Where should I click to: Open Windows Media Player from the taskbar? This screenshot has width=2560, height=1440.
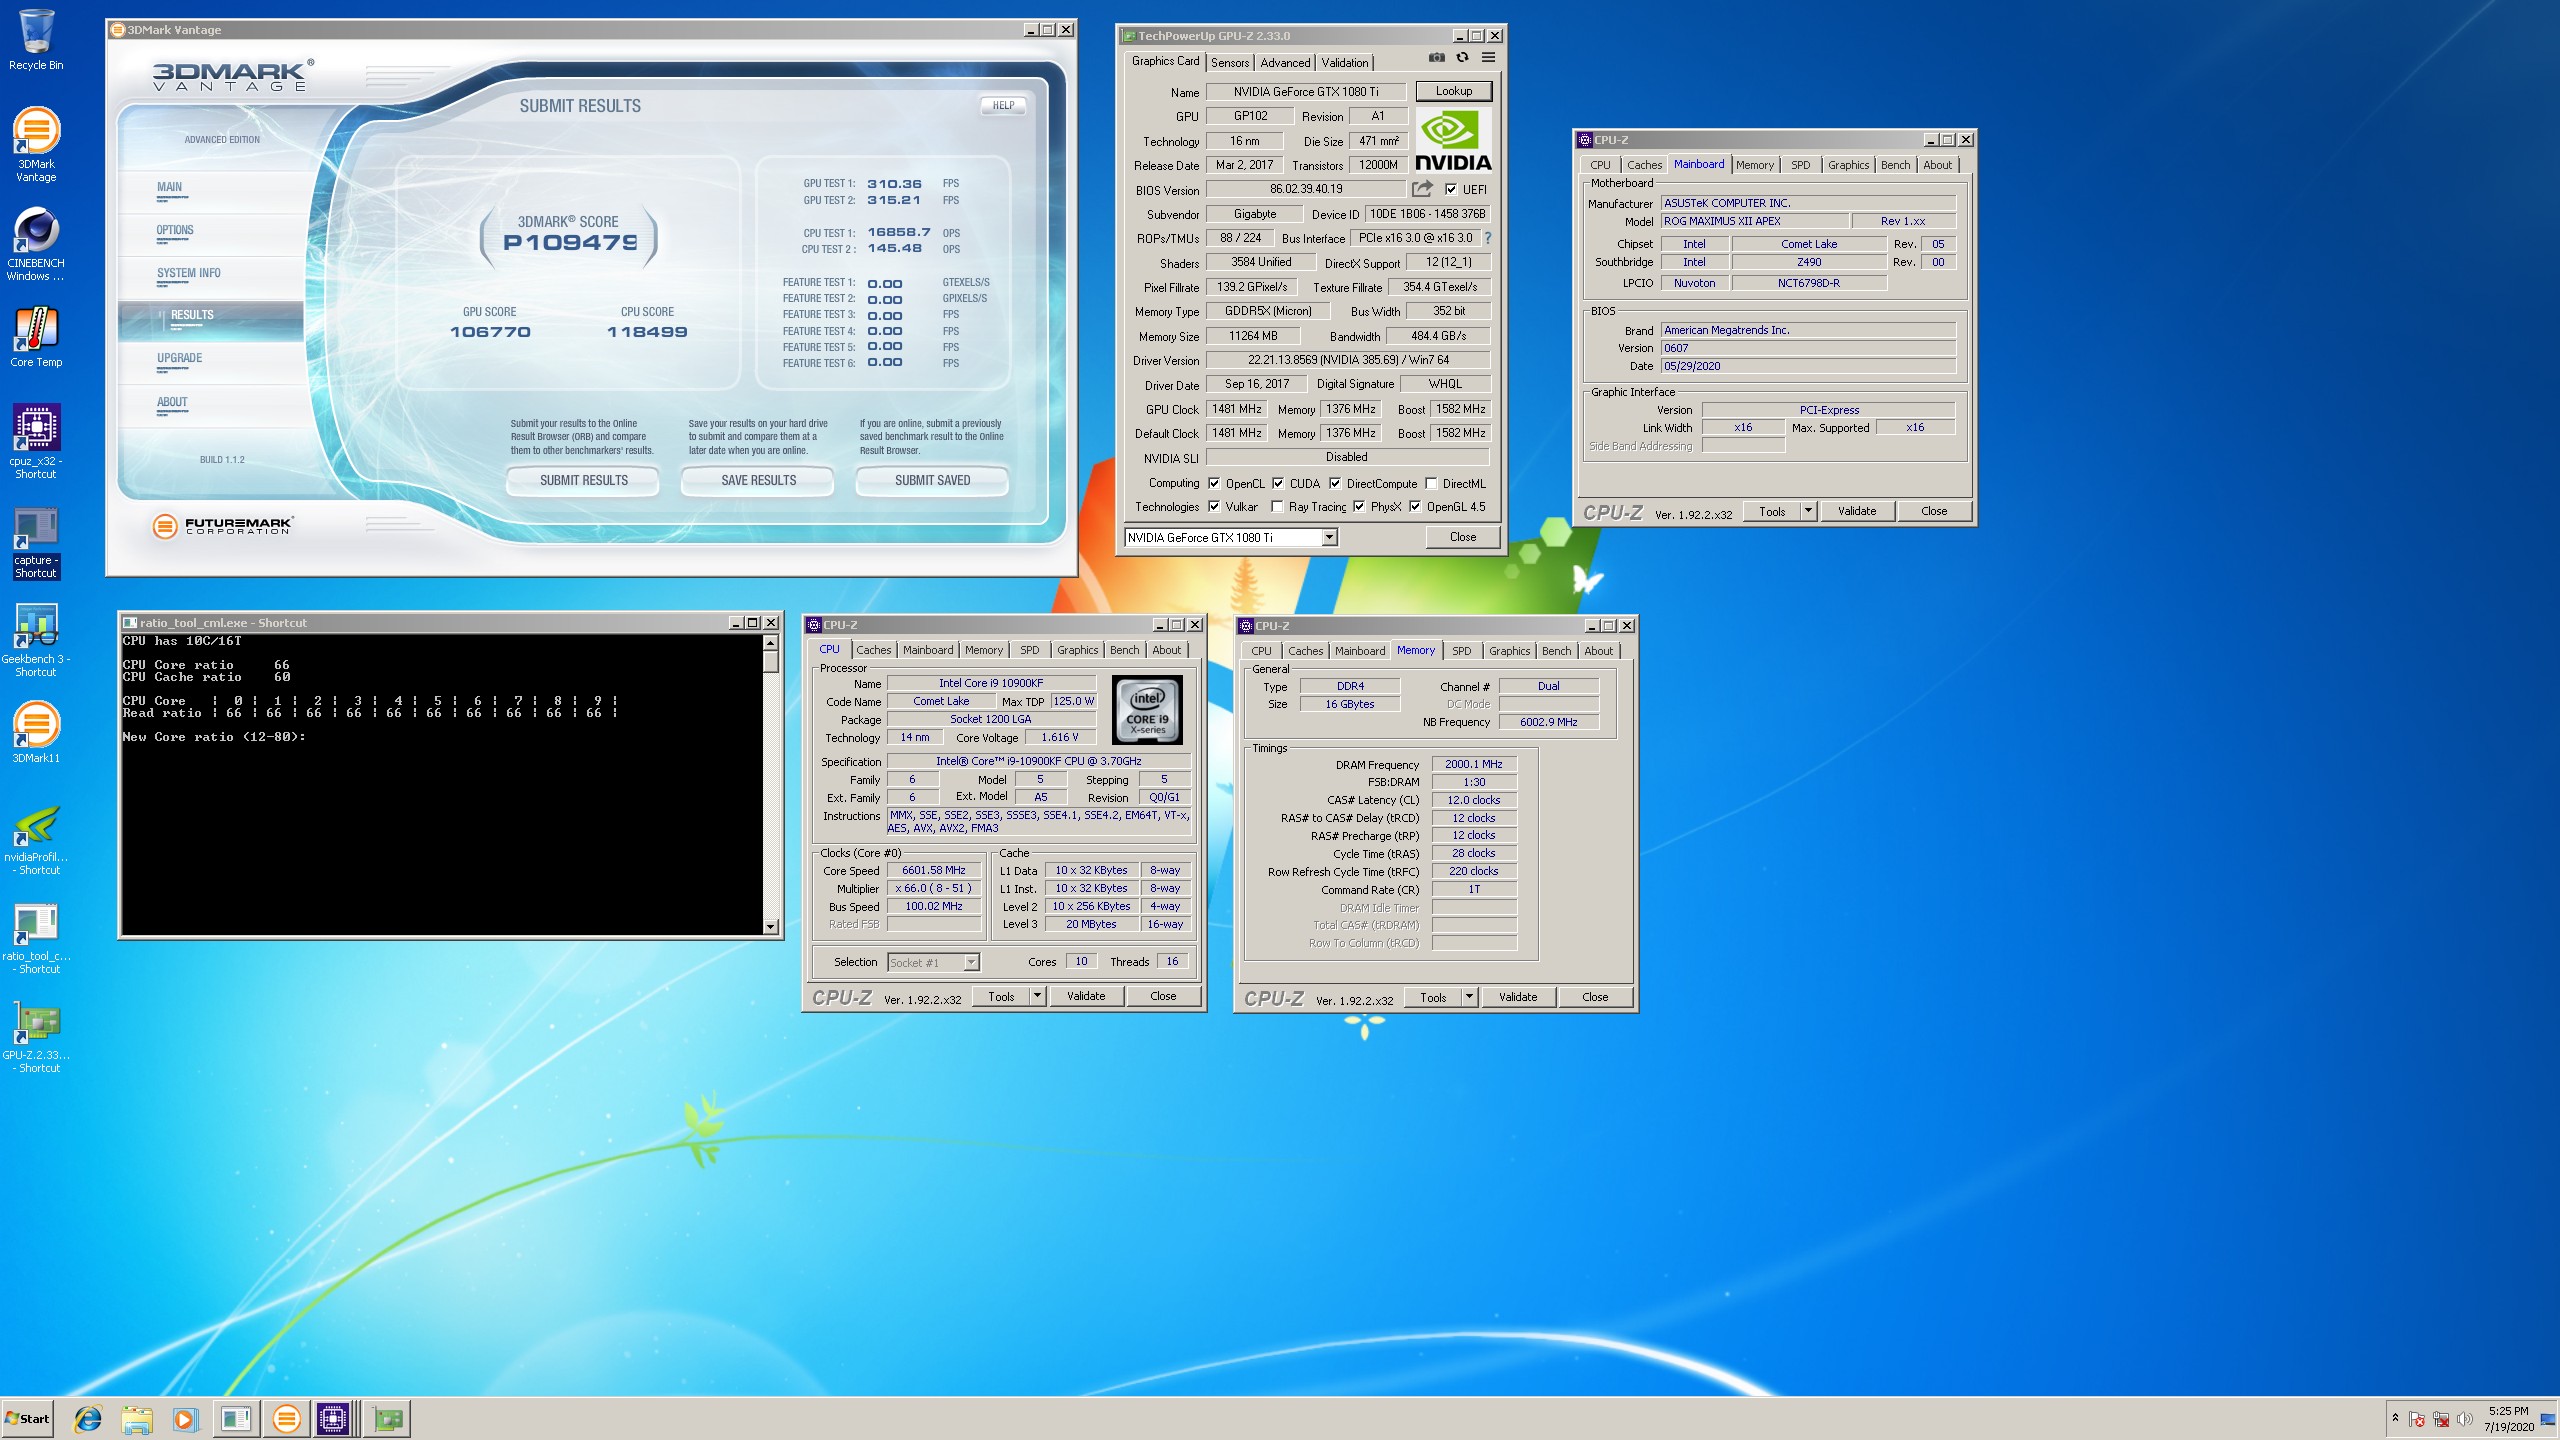185,1418
